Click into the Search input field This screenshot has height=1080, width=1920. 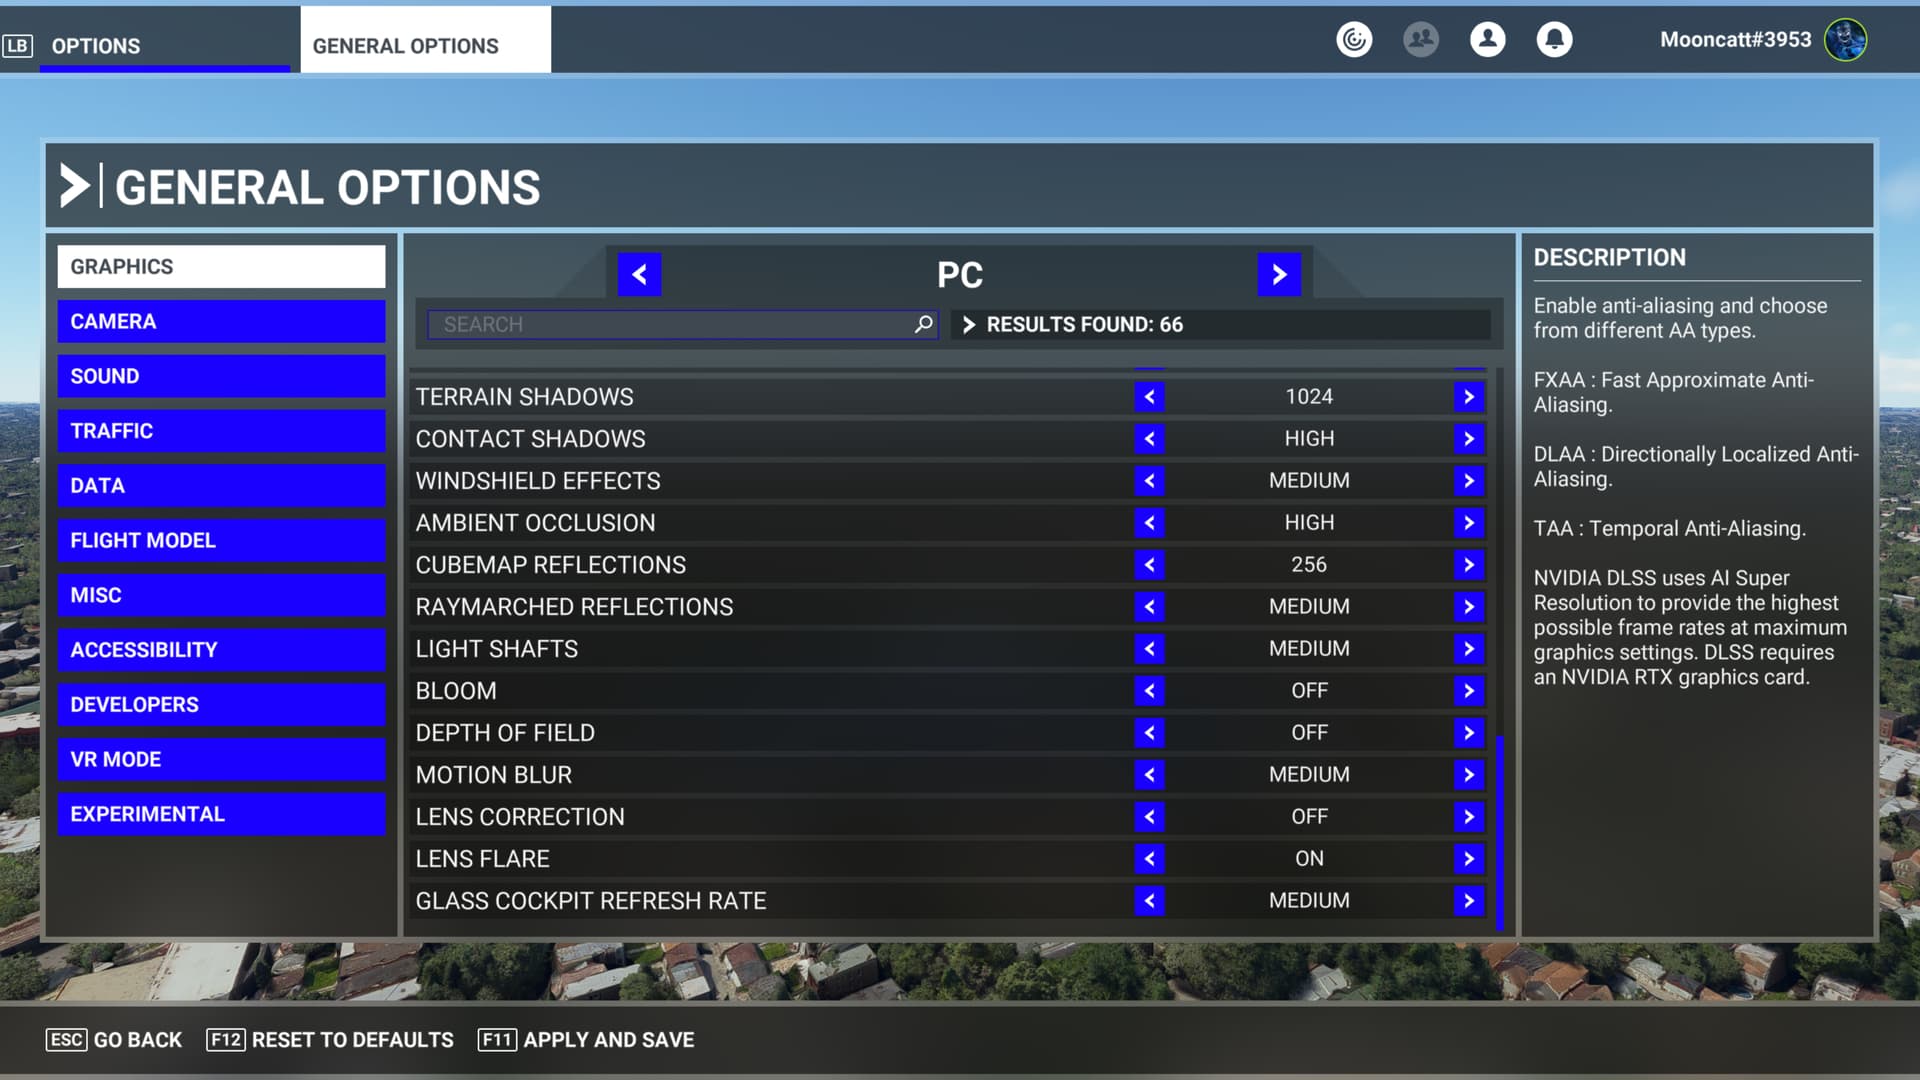click(x=670, y=324)
